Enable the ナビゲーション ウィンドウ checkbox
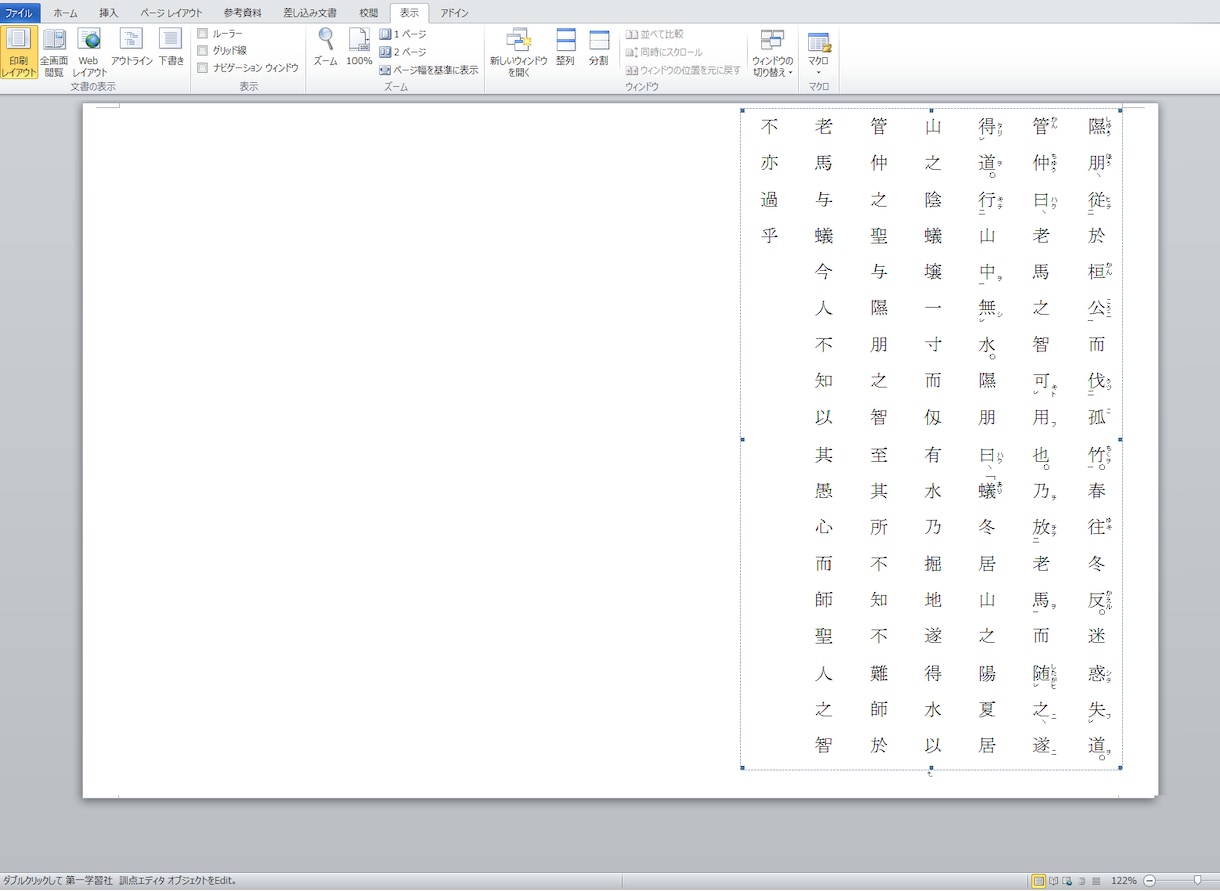 coord(203,68)
